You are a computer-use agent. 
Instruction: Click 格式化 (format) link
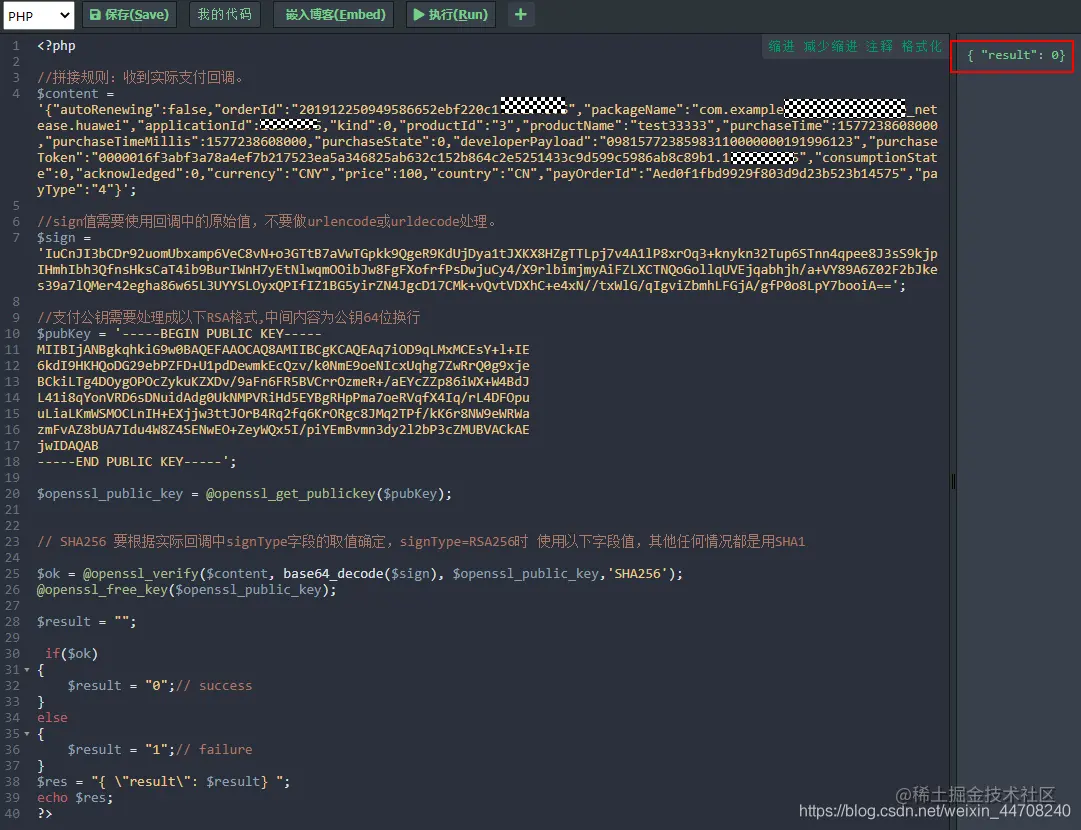[922, 46]
